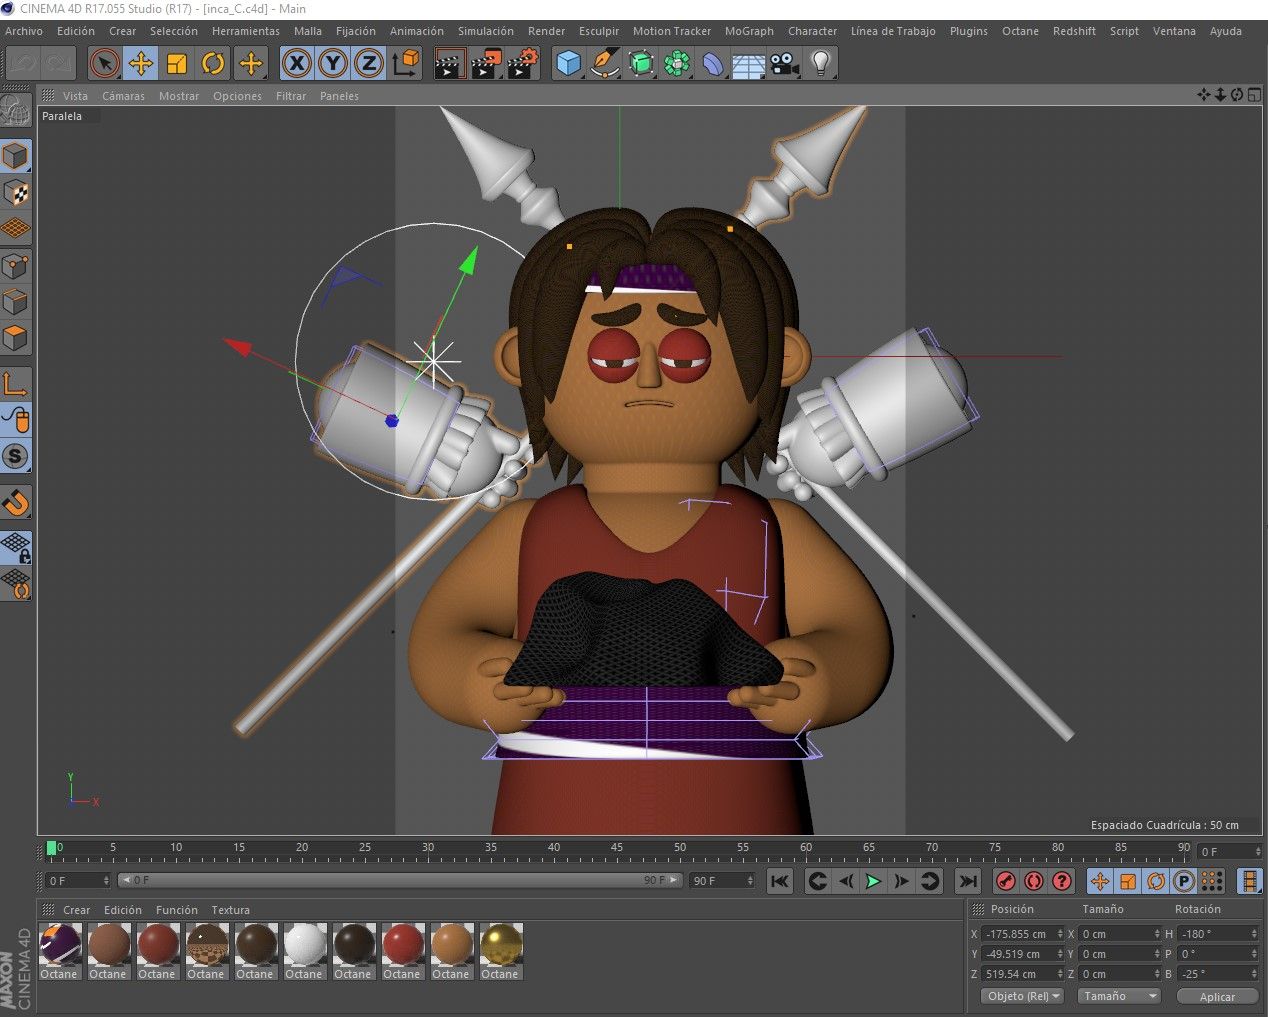Screen dimensions: 1268x1017
Task: Add a bend deformer object
Action: pyautogui.click(x=713, y=63)
